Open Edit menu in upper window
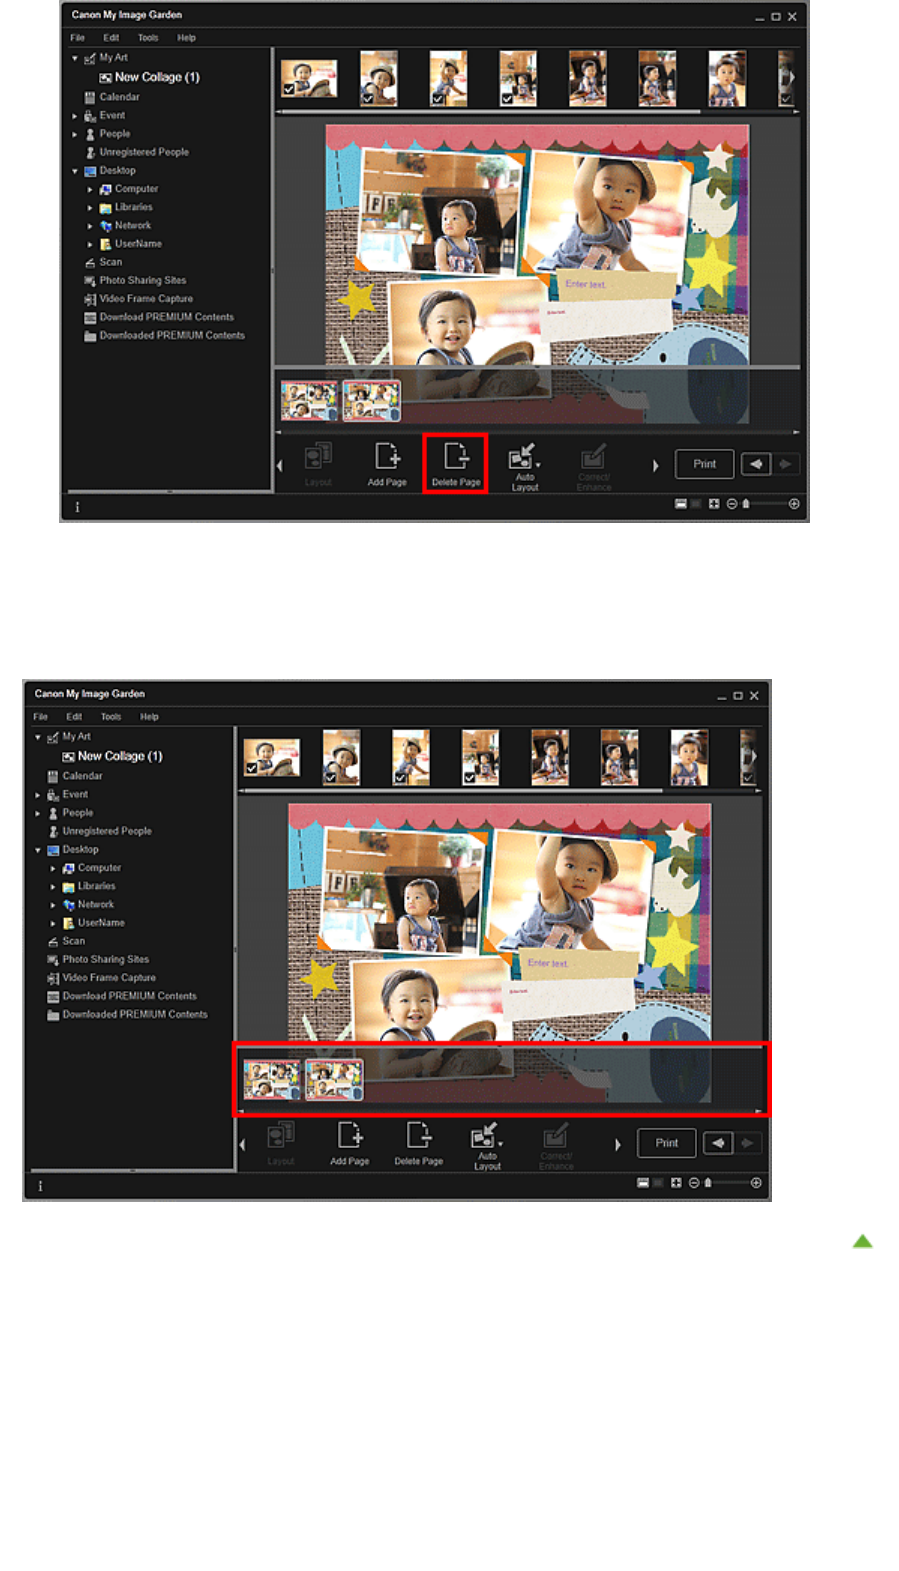The width and height of the screenshot is (899, 1571). [x=111, y=38]
